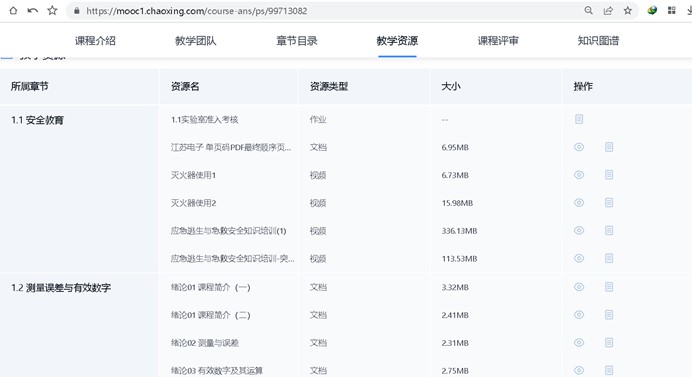Open the 教学团队 tab
This screenshot has width=692, height=377.
click(196, 41)
